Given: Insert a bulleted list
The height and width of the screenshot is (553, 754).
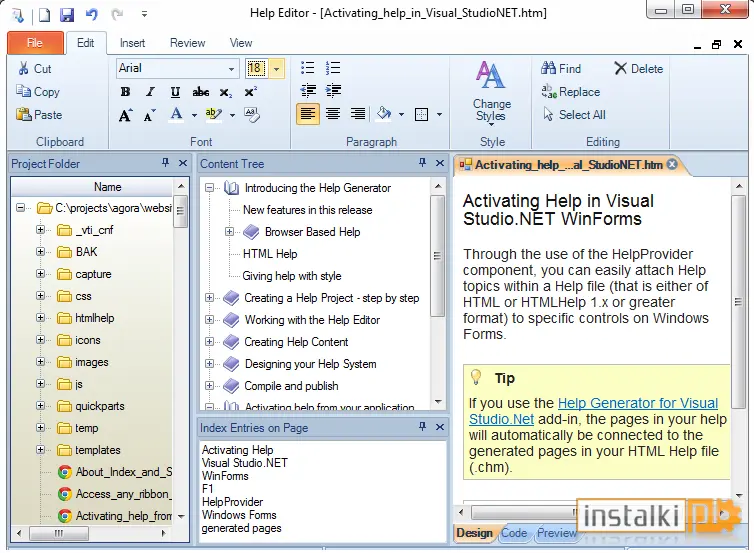Looking at the screenshot, I should tap(307, 68).
